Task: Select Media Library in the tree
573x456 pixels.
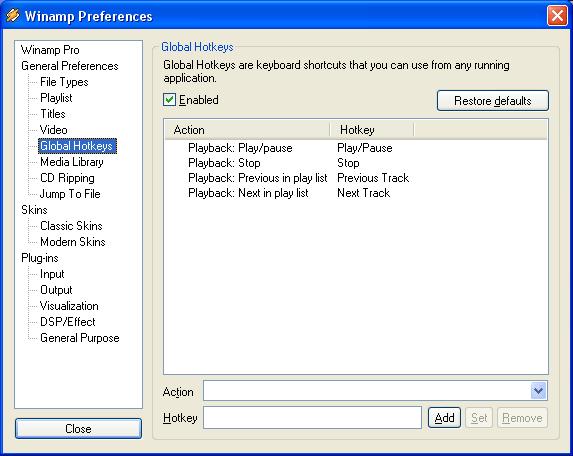Action: pos(72,162)
